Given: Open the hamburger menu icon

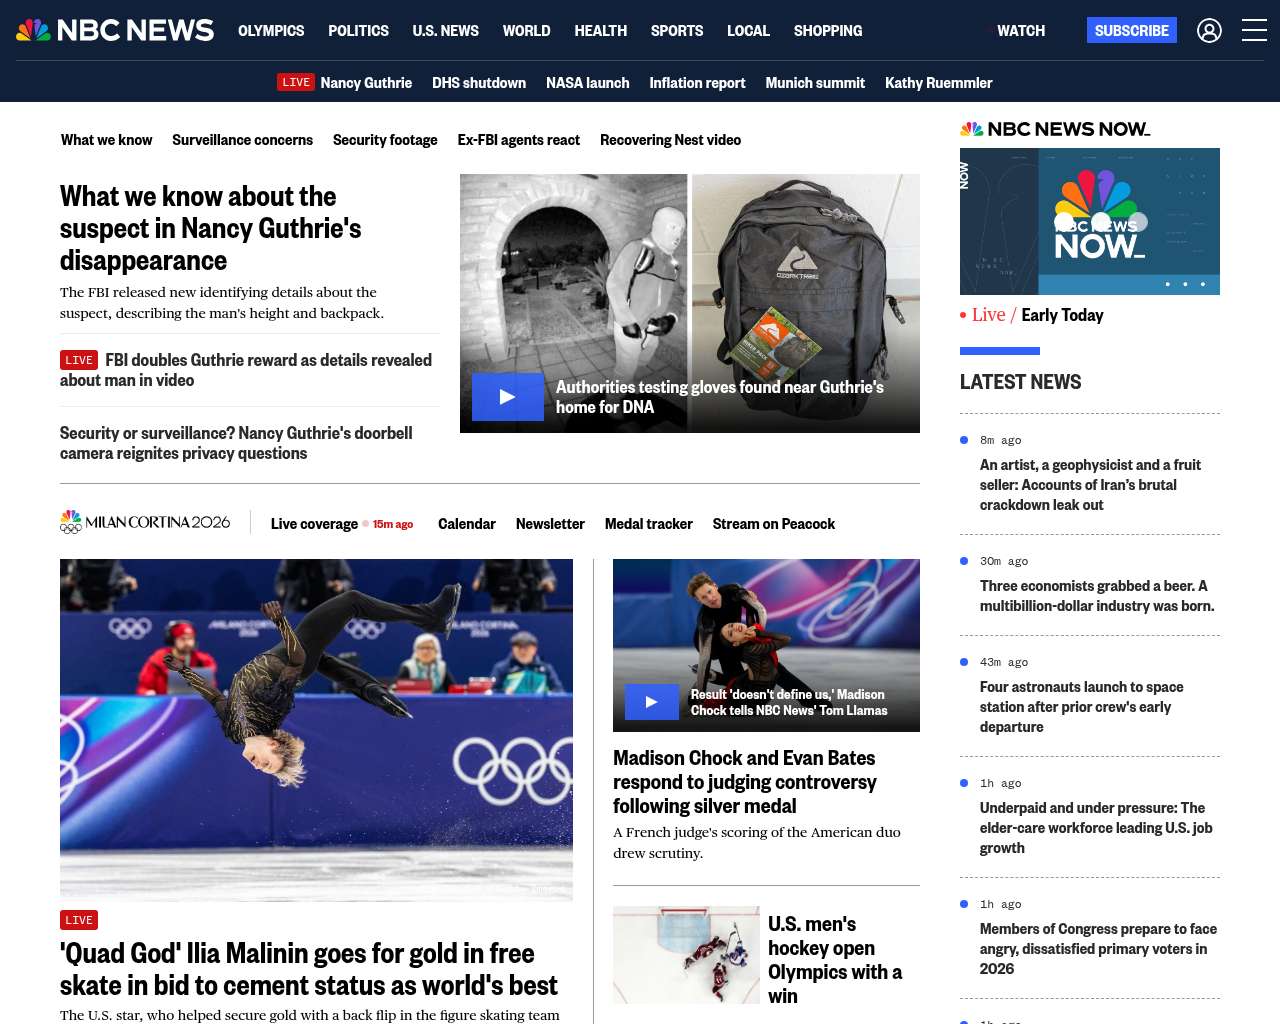Looking at the screenshot, I should 1254,30.
